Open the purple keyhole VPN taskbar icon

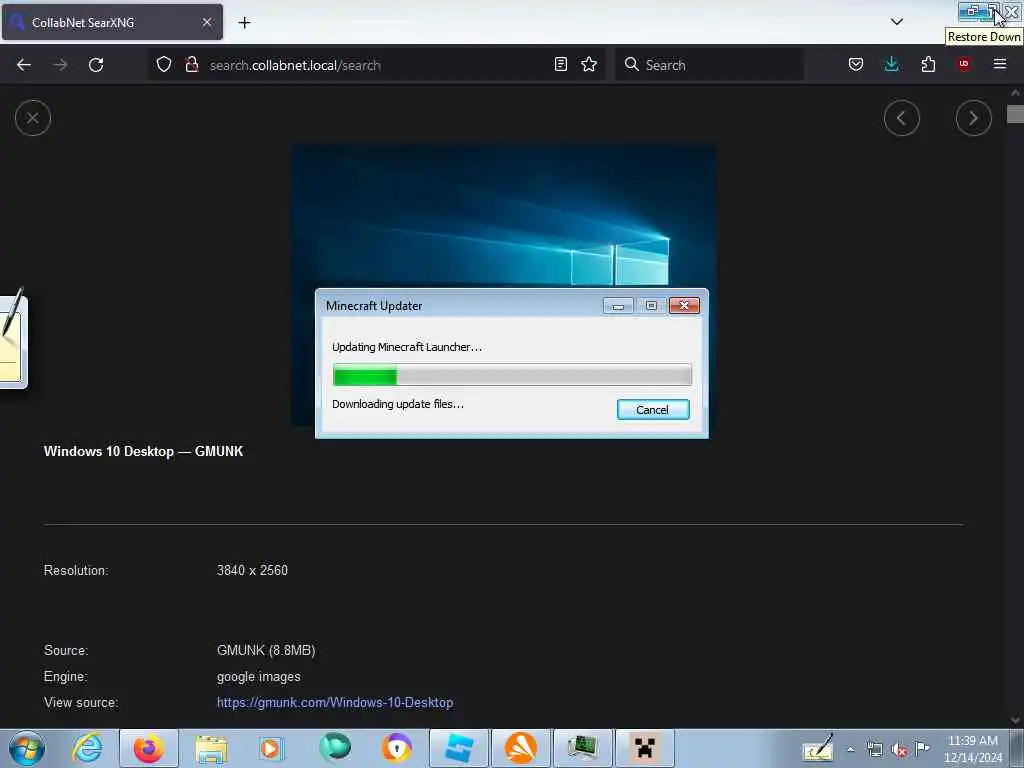396,748
